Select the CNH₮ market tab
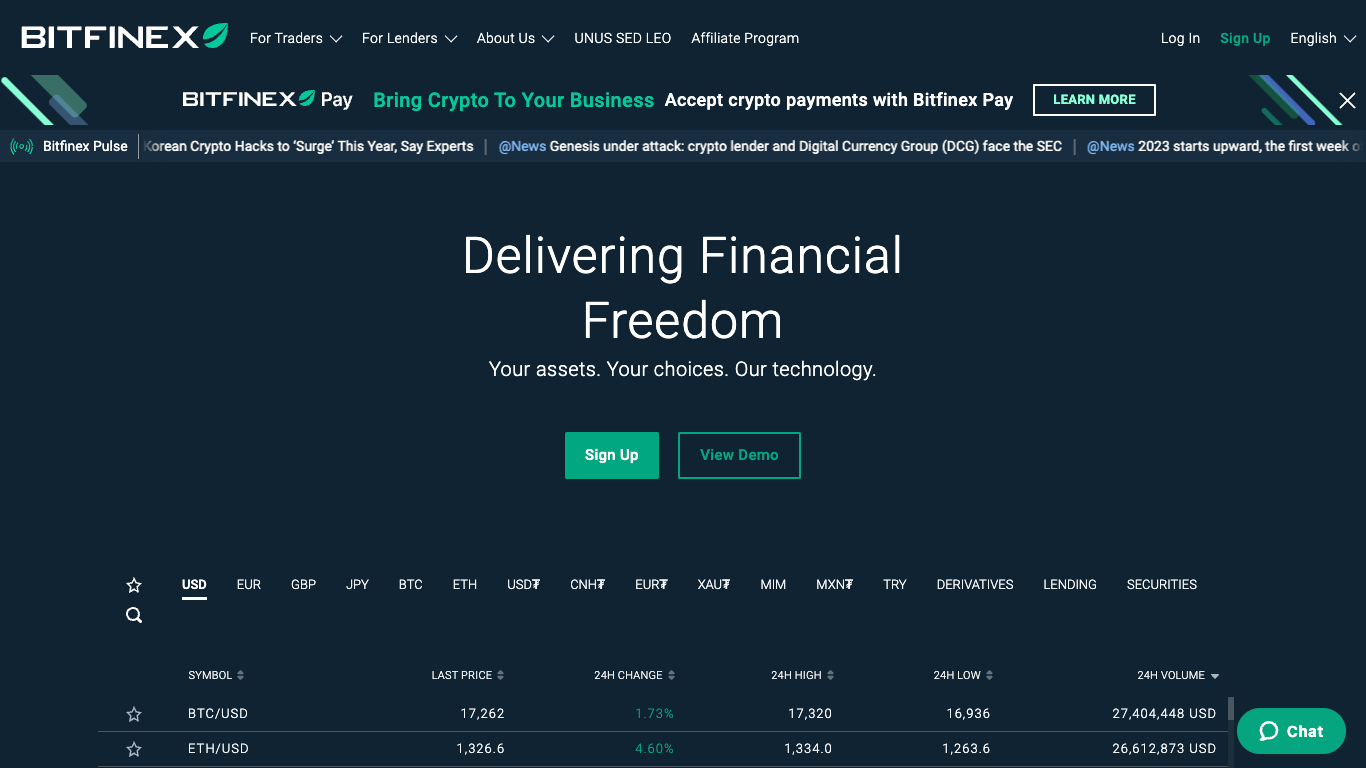This screenshot has width=1366, height=768. (588, 585)
